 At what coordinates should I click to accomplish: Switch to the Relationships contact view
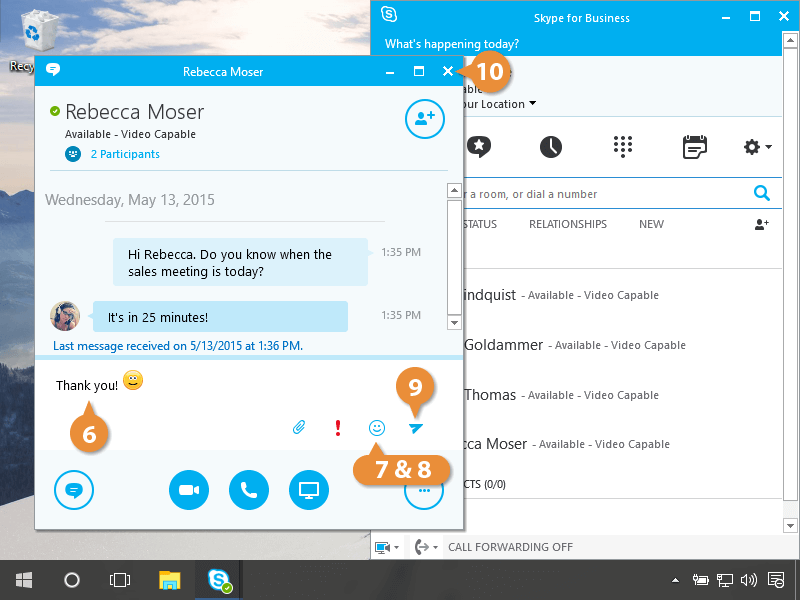tap(567, 224)
